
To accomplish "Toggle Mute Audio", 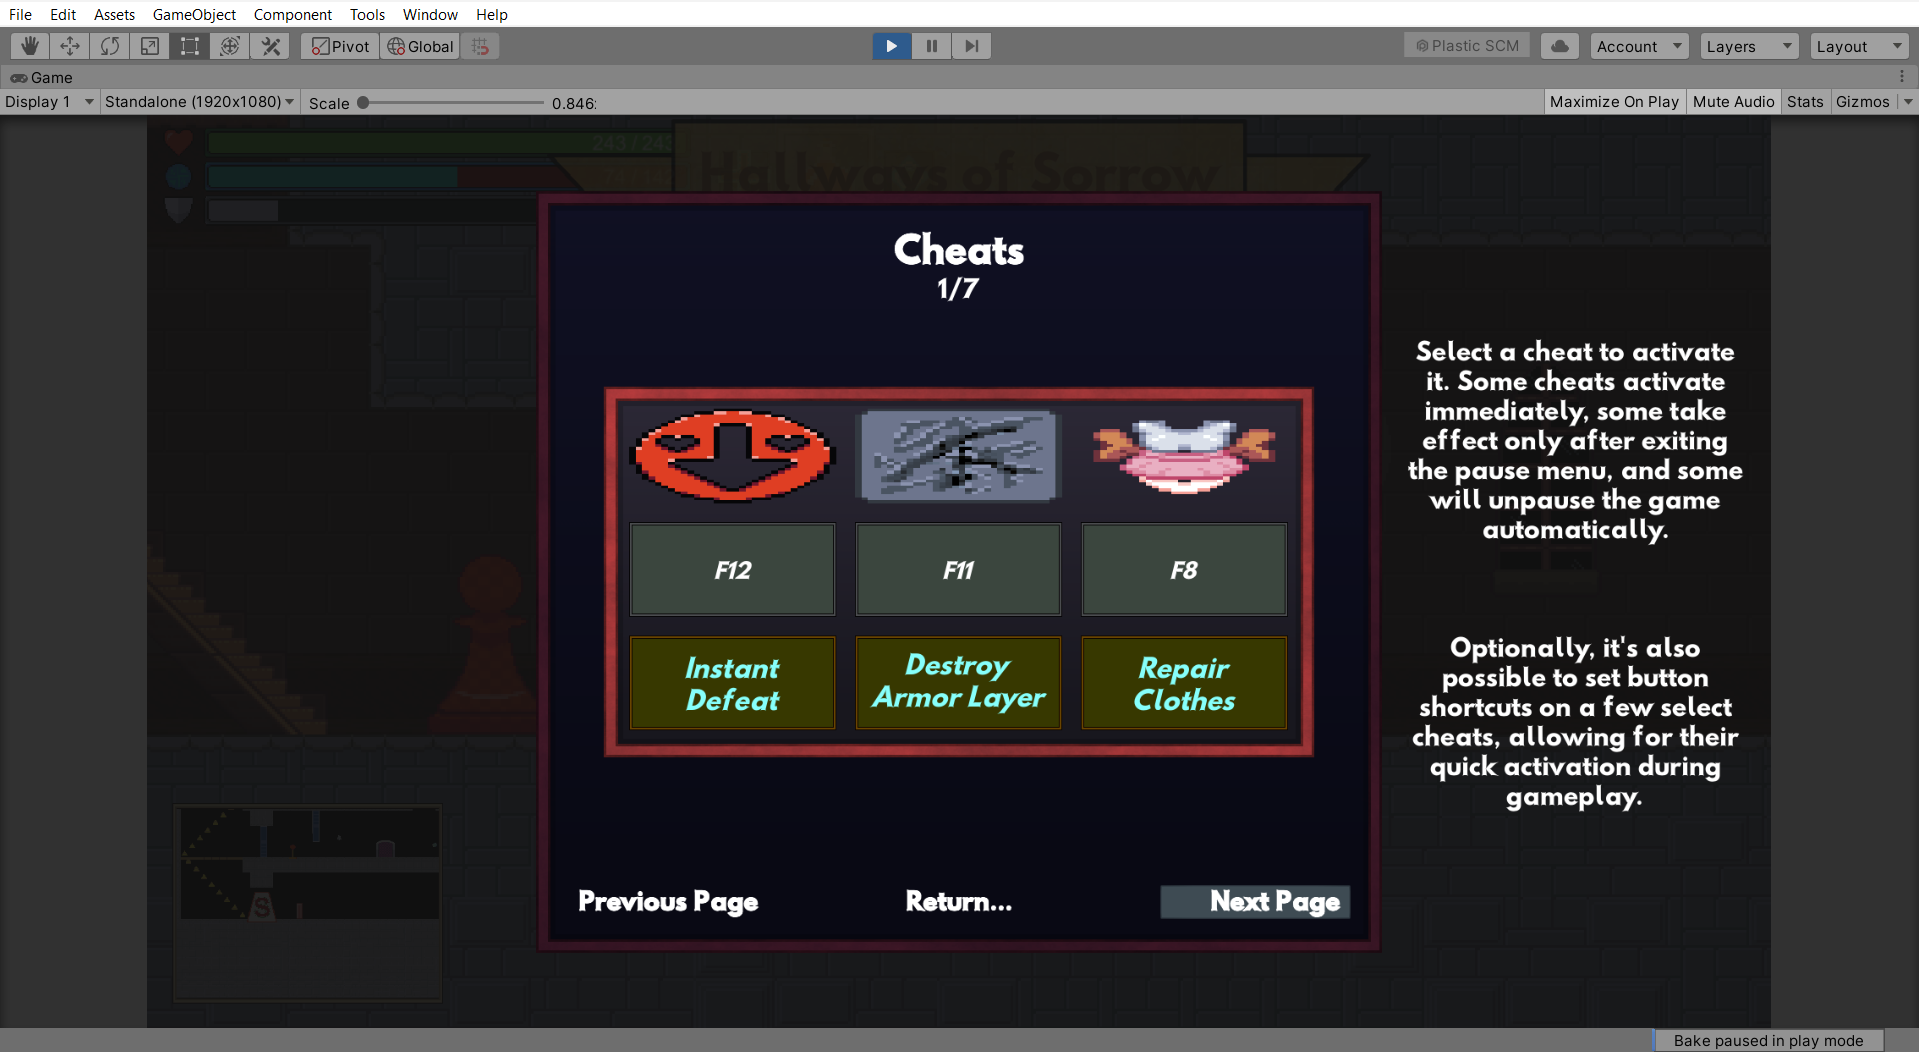I will [1733, 102].
